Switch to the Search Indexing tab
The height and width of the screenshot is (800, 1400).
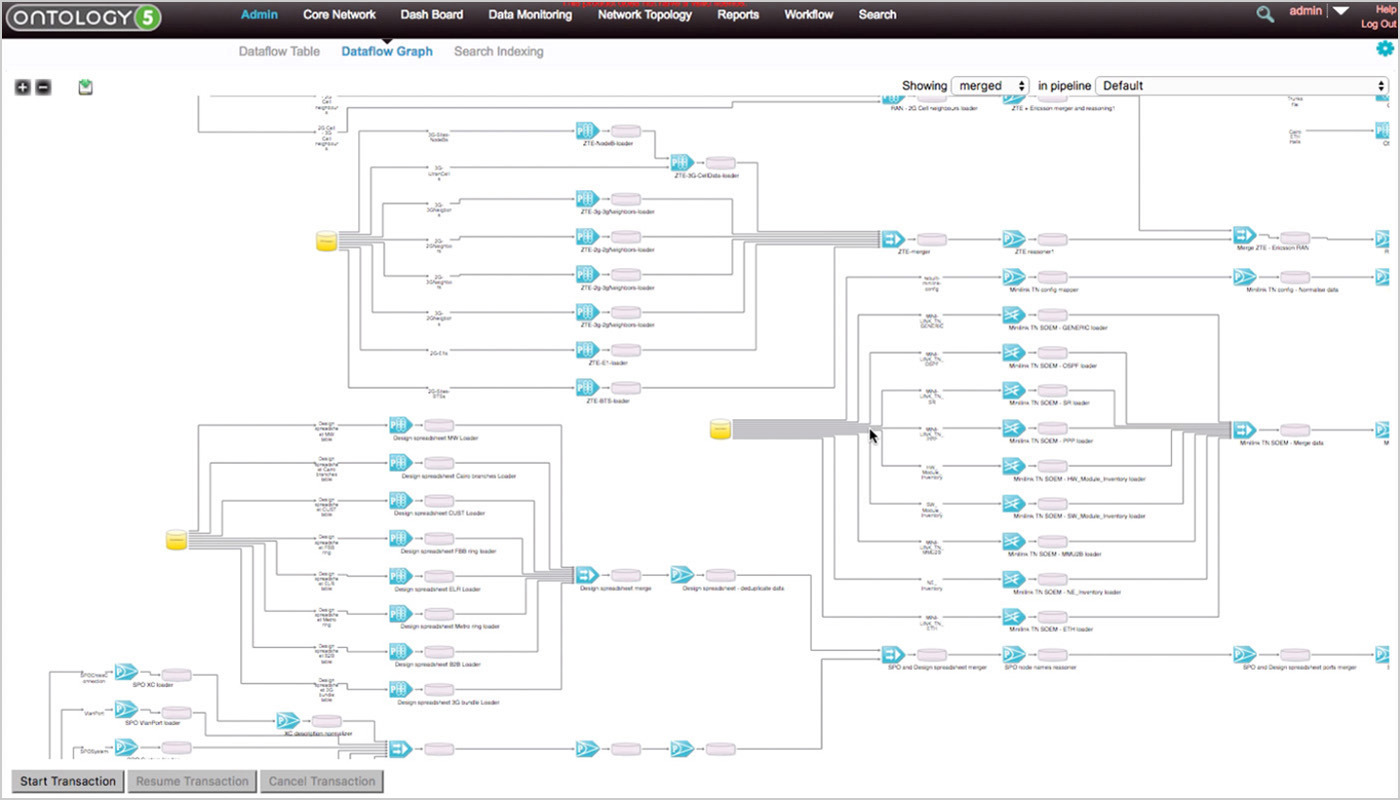[x=499, y=51]
